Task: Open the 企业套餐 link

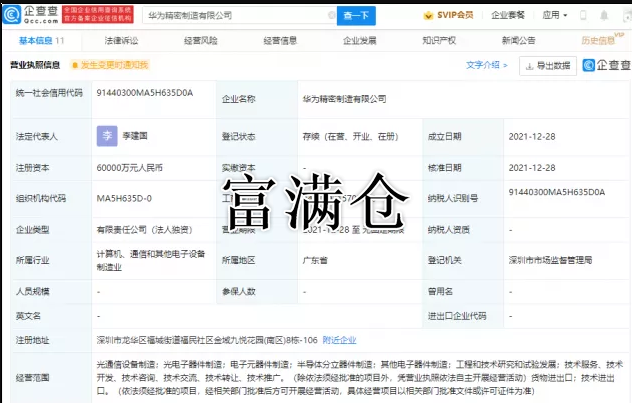Action: coord(508,15)
